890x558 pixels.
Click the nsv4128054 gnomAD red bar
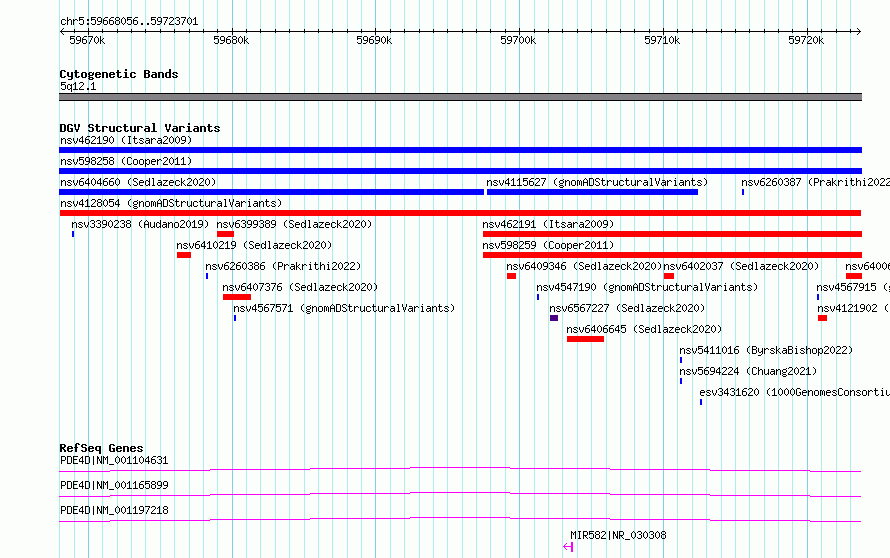click(x=460, y=213)
